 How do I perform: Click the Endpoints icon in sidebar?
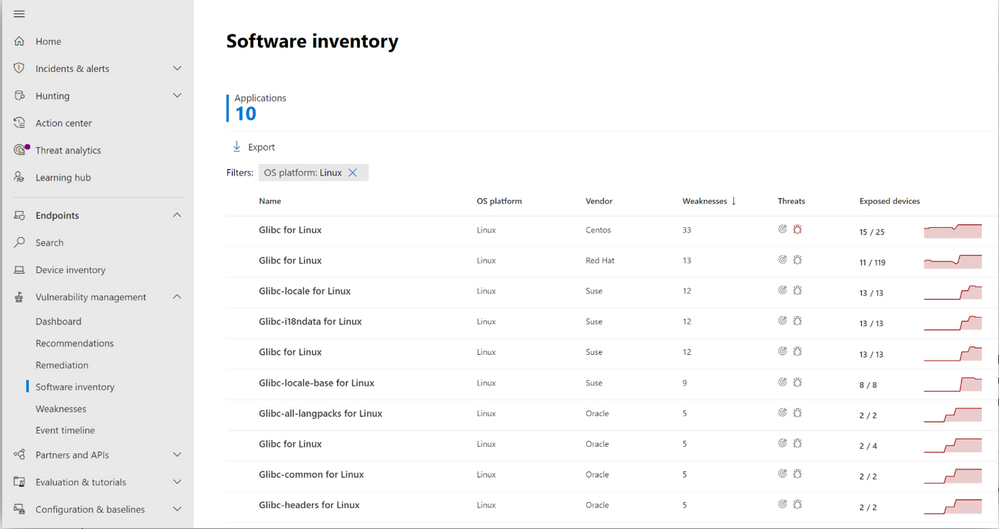pyautogui.click(x=19, y=215)
